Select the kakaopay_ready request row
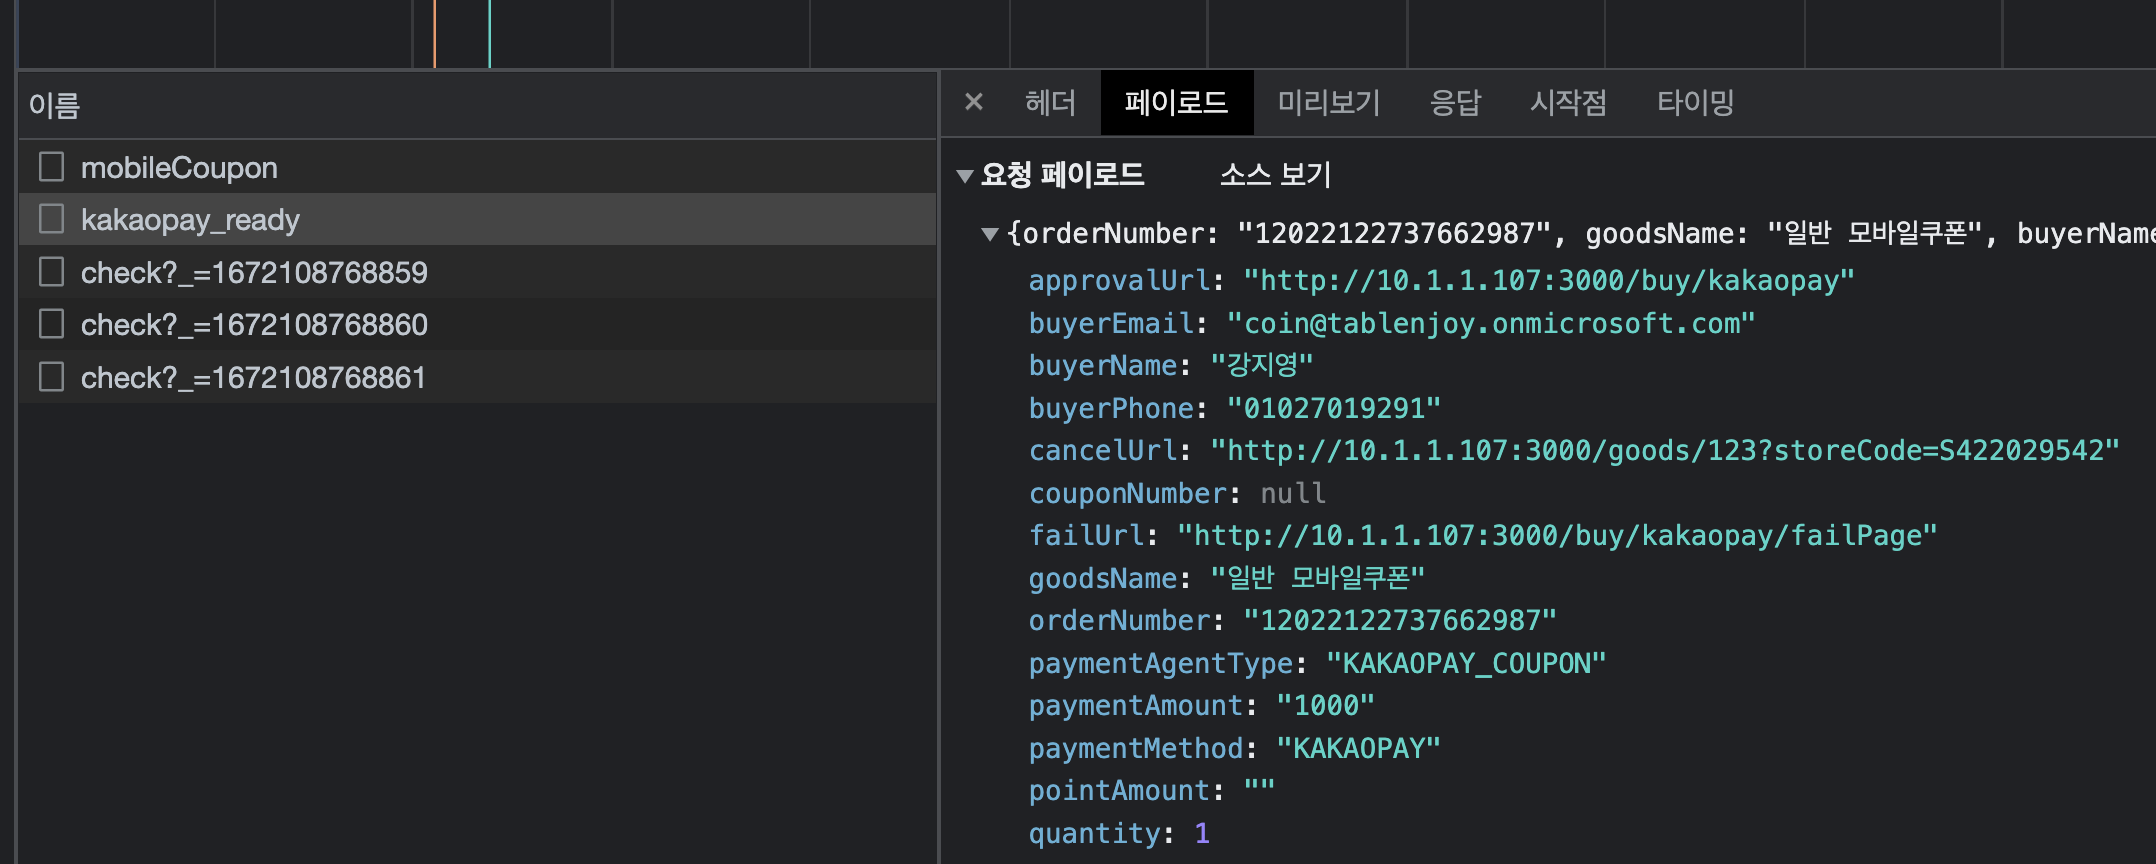2156x864 pixels. click(x=478, y=219)
